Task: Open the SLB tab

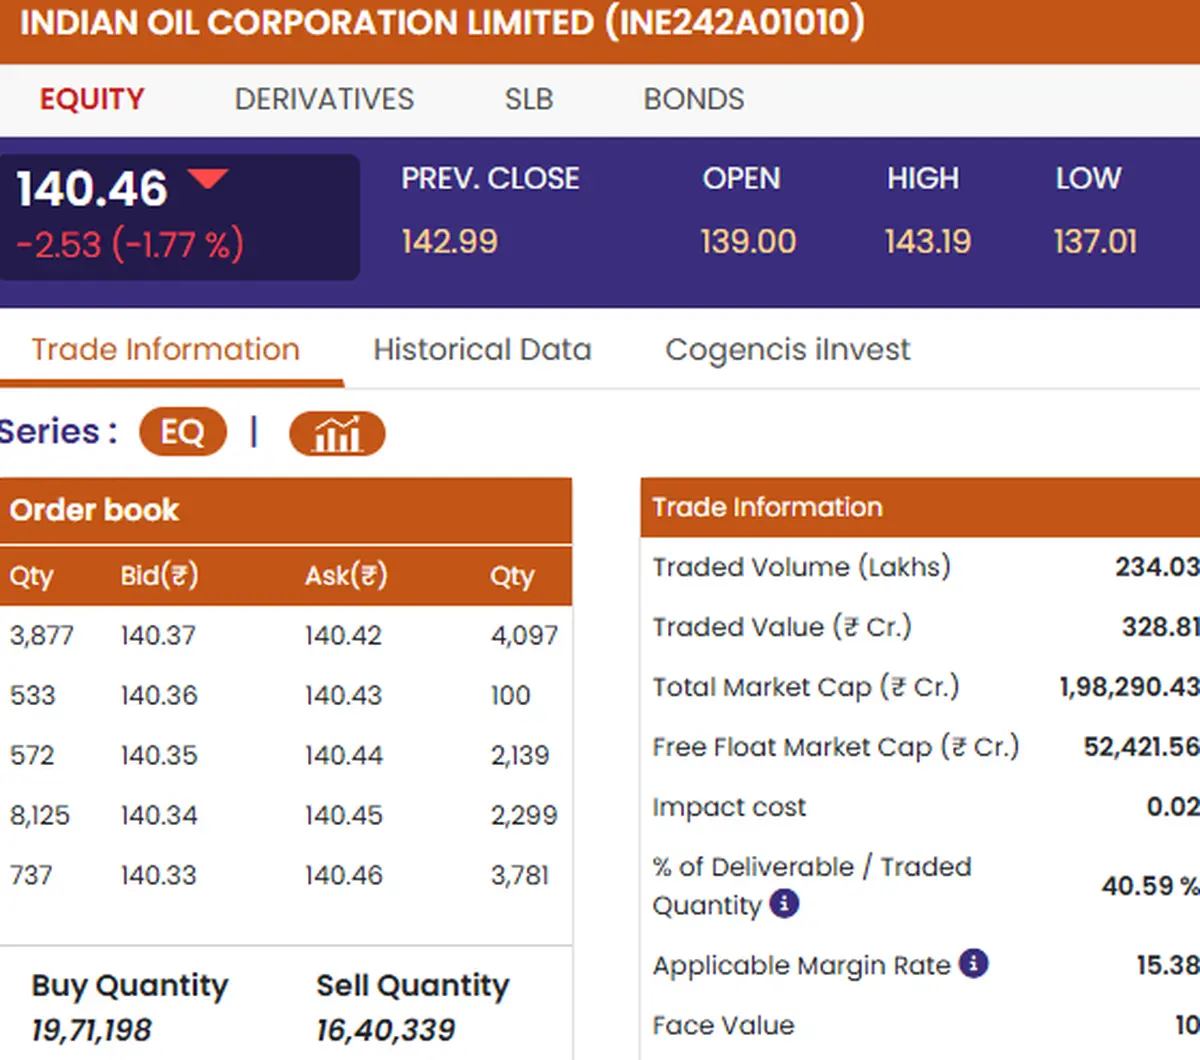Action: (529, 99)
